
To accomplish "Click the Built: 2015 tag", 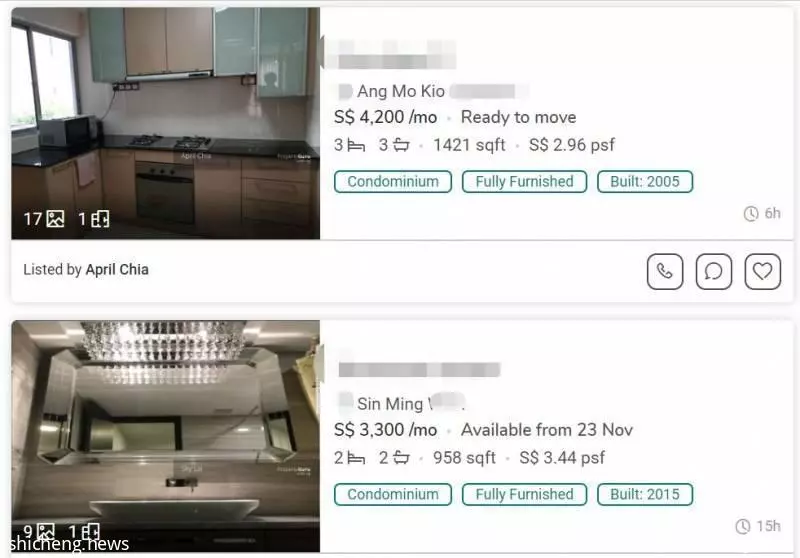I will 645,494.
